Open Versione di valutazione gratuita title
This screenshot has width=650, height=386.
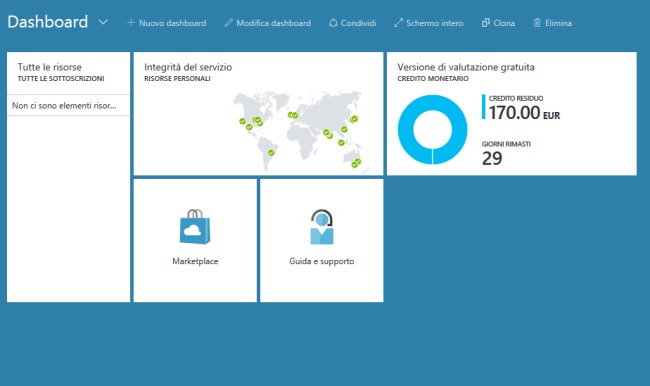pos(466,67)
